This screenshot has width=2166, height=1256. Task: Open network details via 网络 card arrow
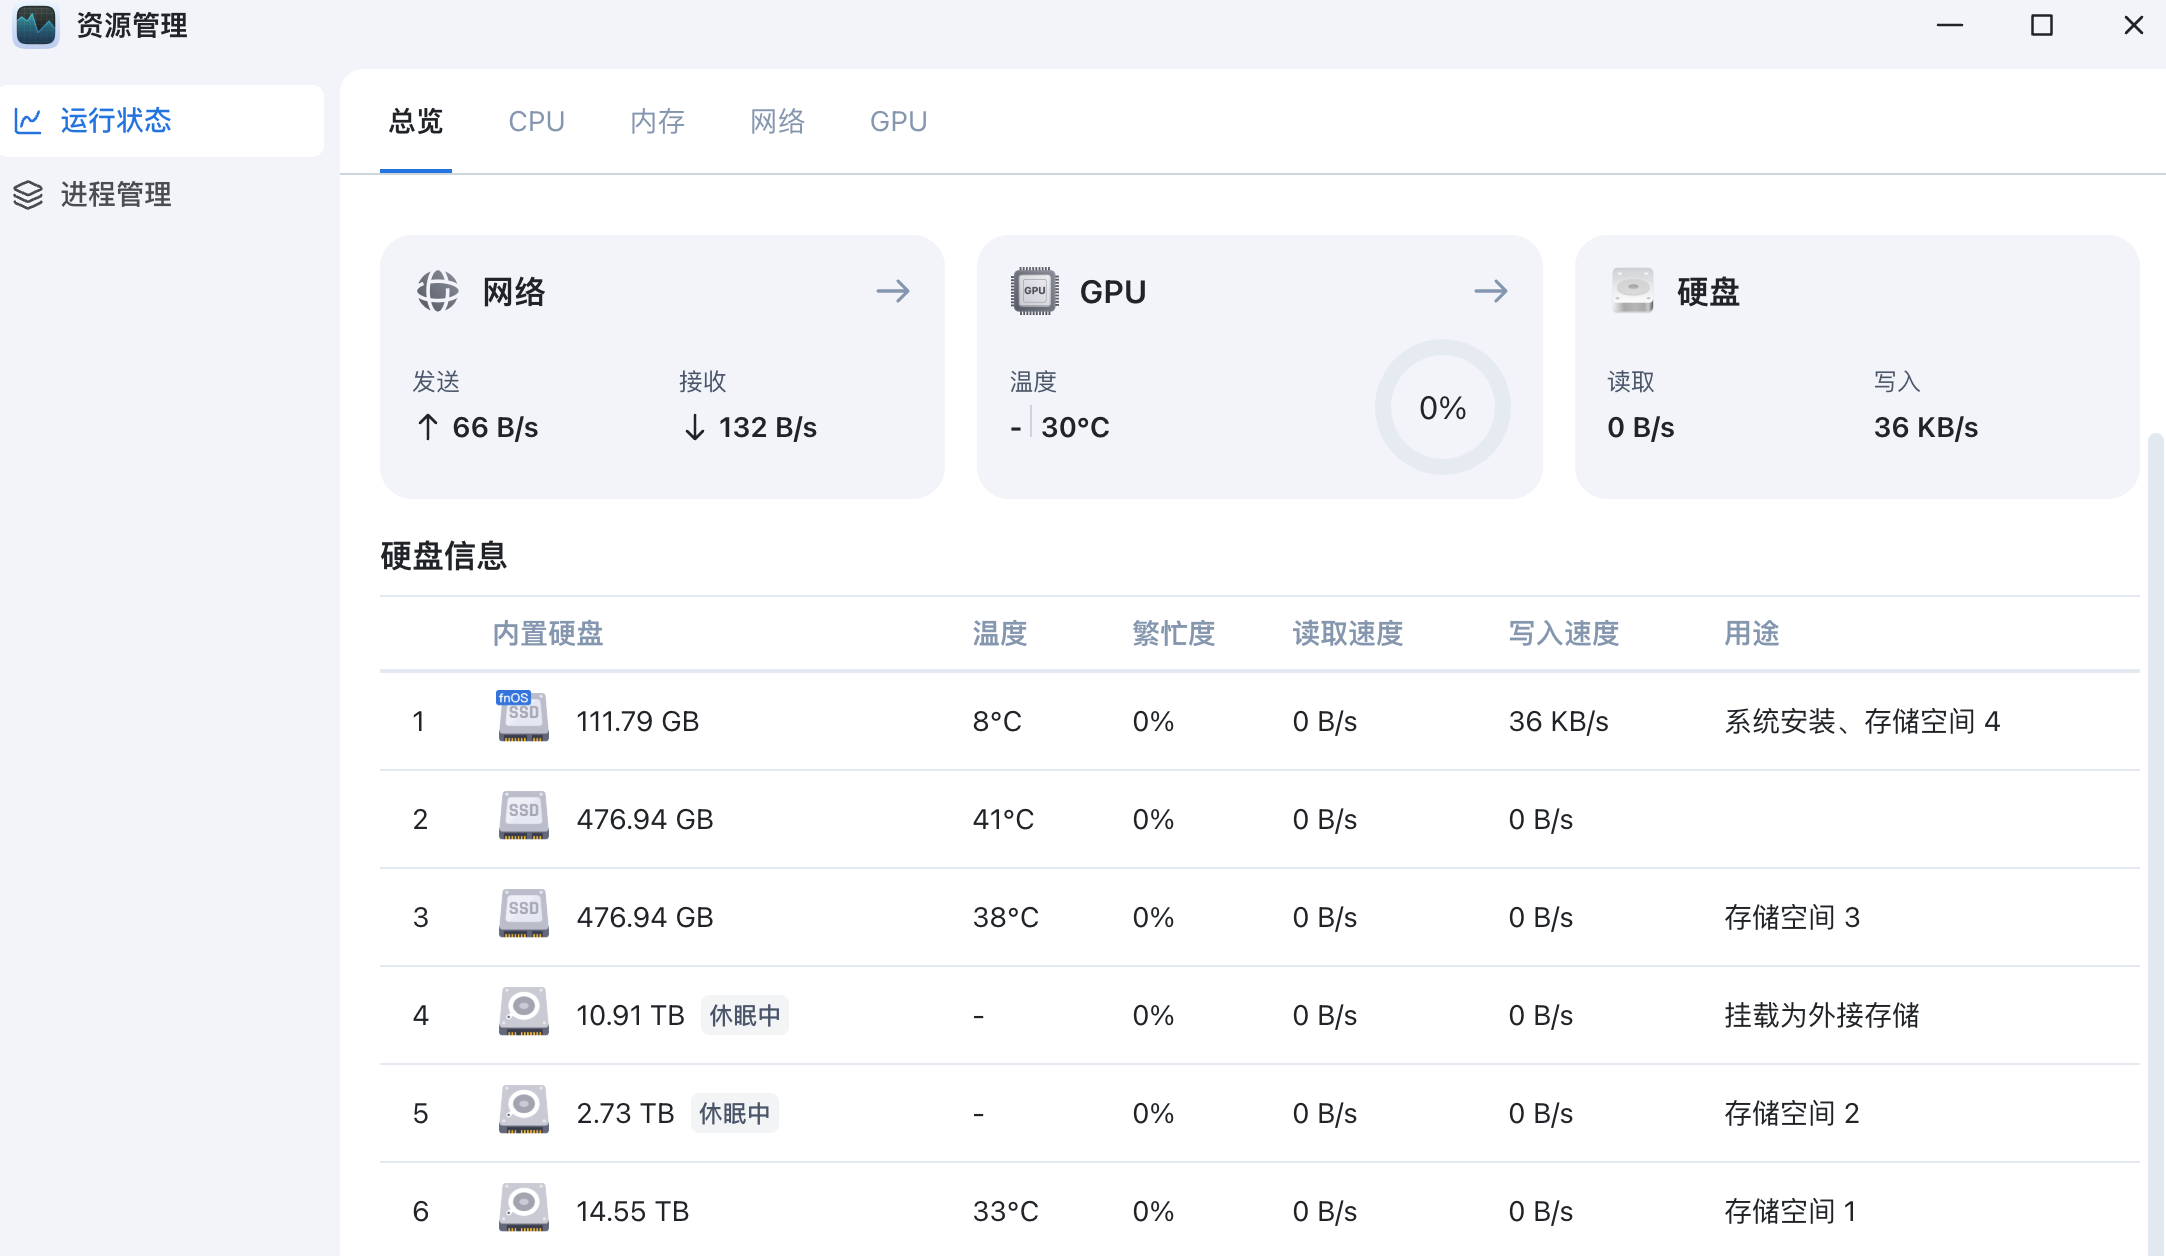(x=893, y=291)
